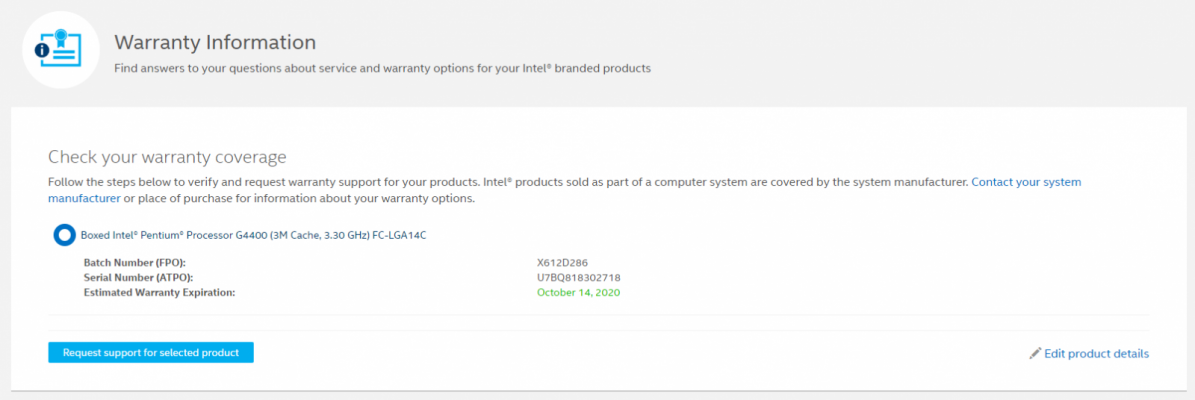Click the Check your warranty coverage heading
Screen dimensions: 1195x400
pyautogui.click(x=167, y=157)
